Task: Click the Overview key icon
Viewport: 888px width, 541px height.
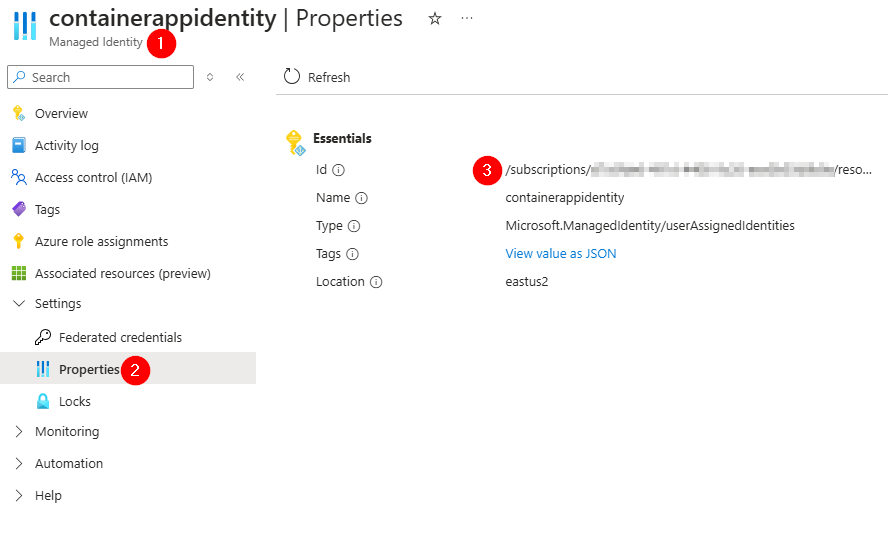Action: coord(19,113)
